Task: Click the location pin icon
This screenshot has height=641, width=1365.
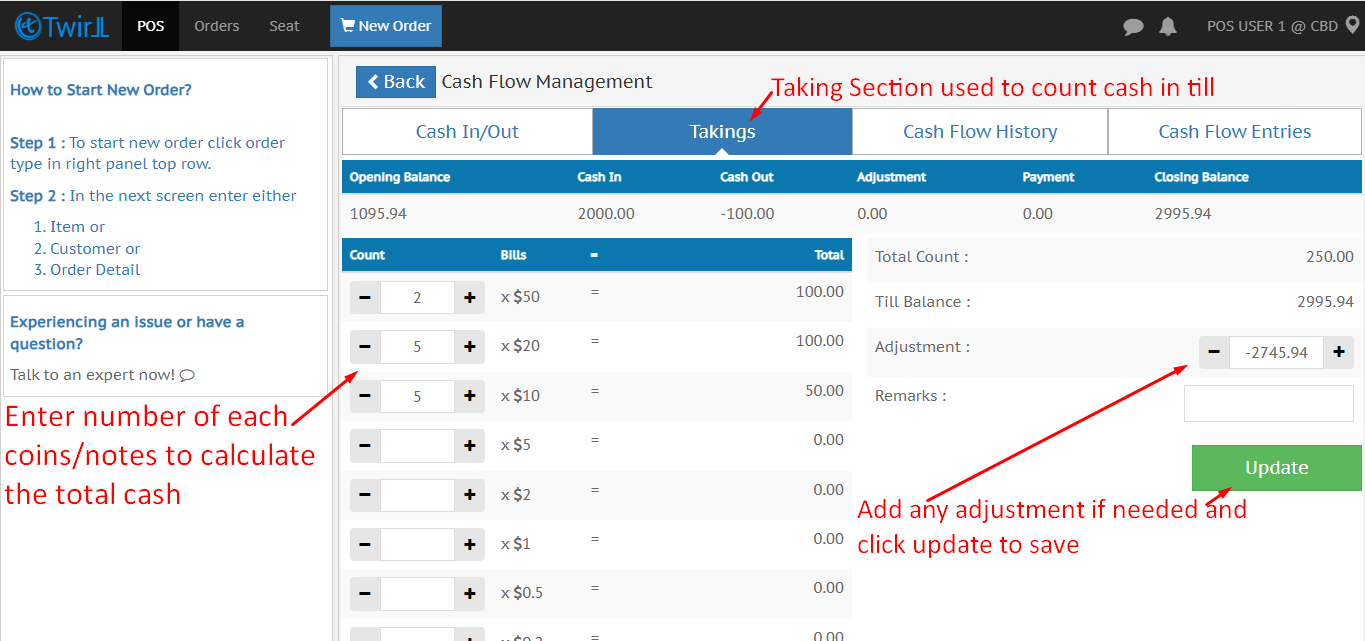Action: click(1352, 26)
